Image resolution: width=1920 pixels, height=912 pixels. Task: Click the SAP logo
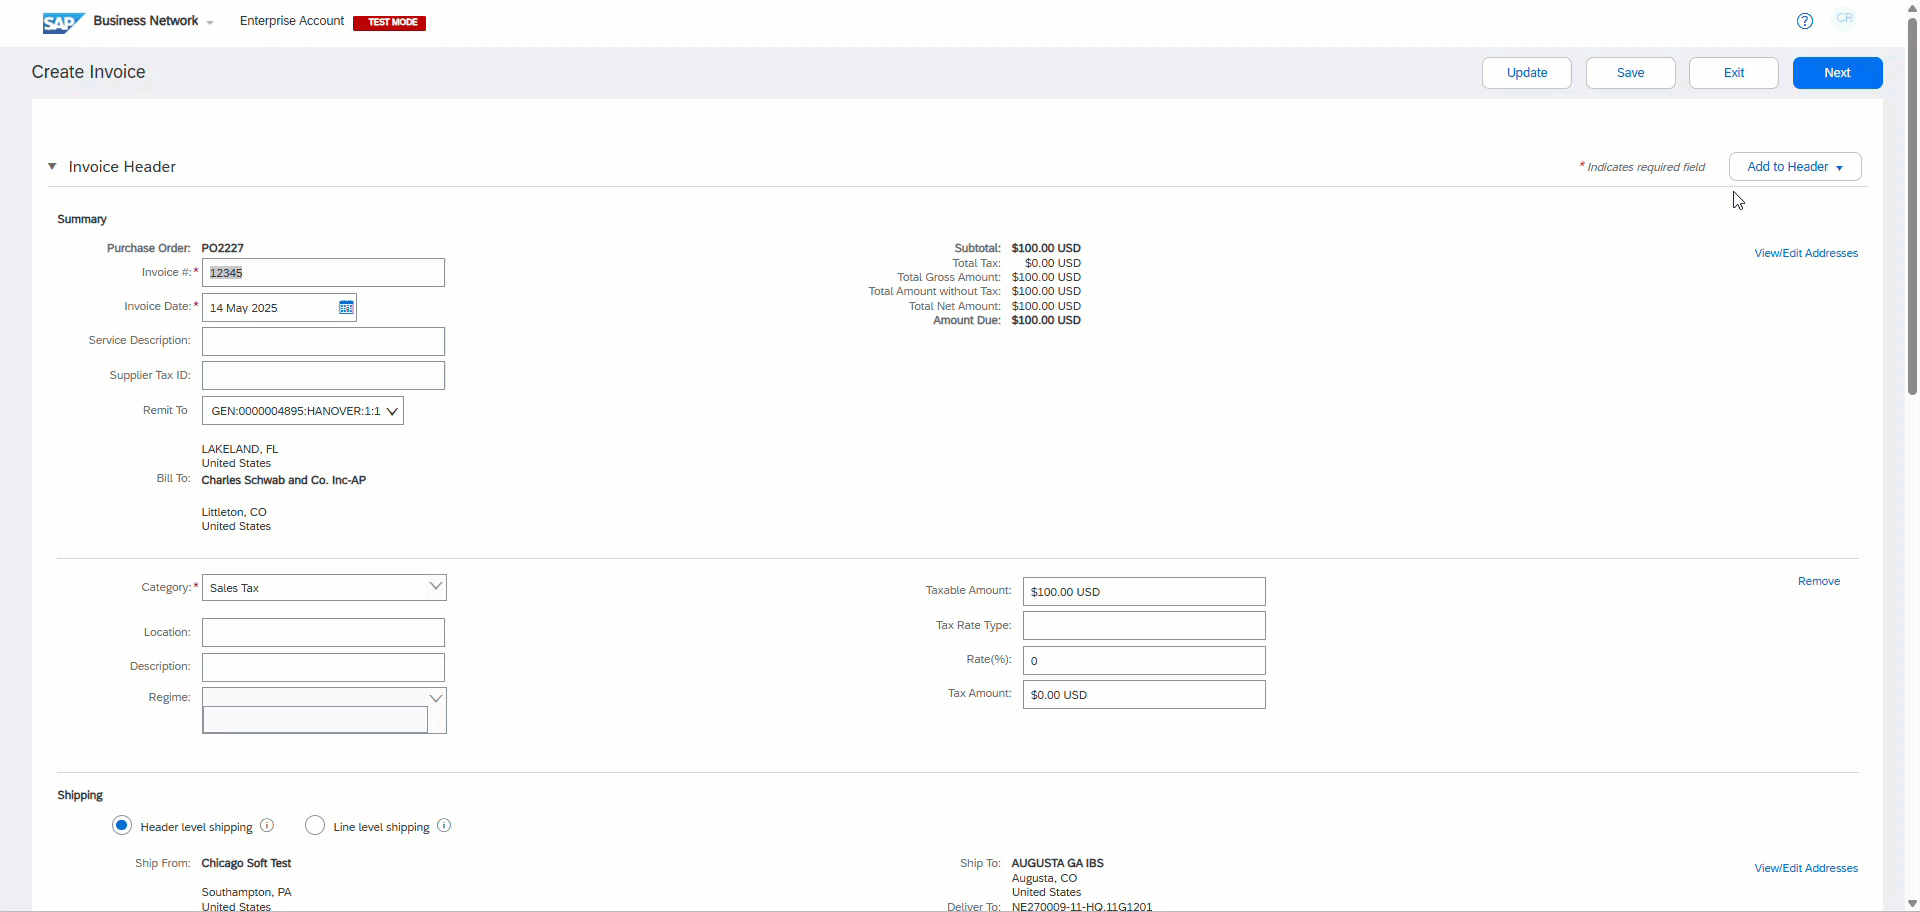[63, 22]
